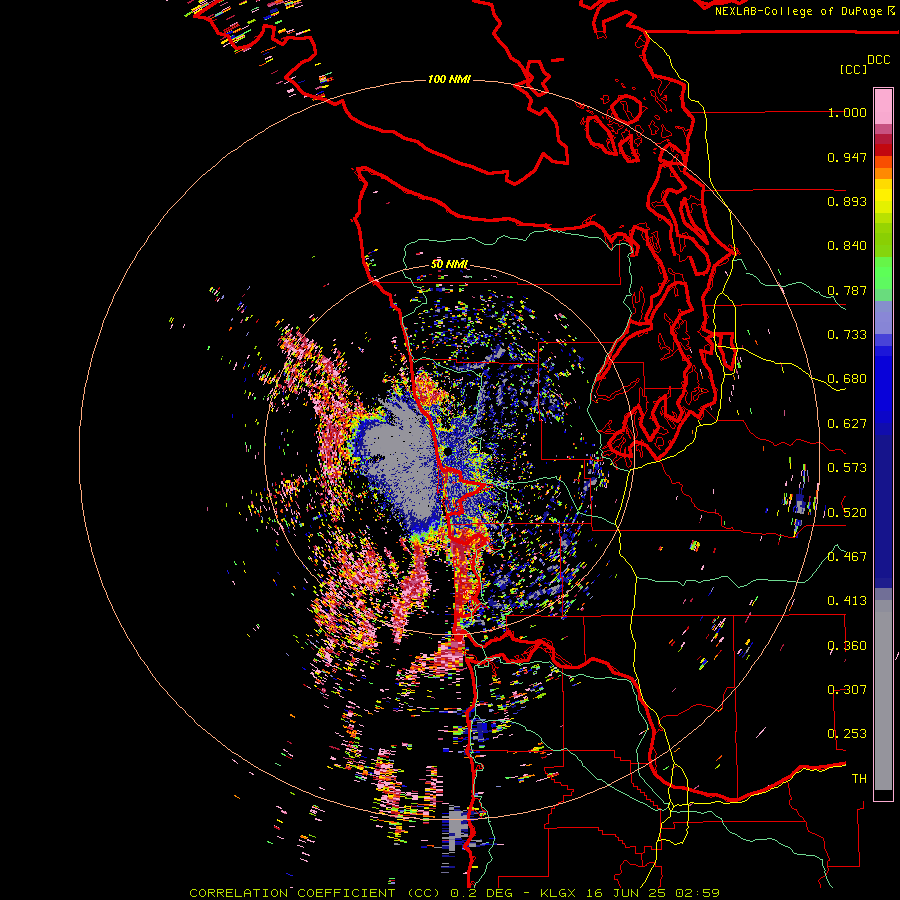The image size is (900, 900).
Task: Select the 1.000 legend value
Action: (847, 112)
